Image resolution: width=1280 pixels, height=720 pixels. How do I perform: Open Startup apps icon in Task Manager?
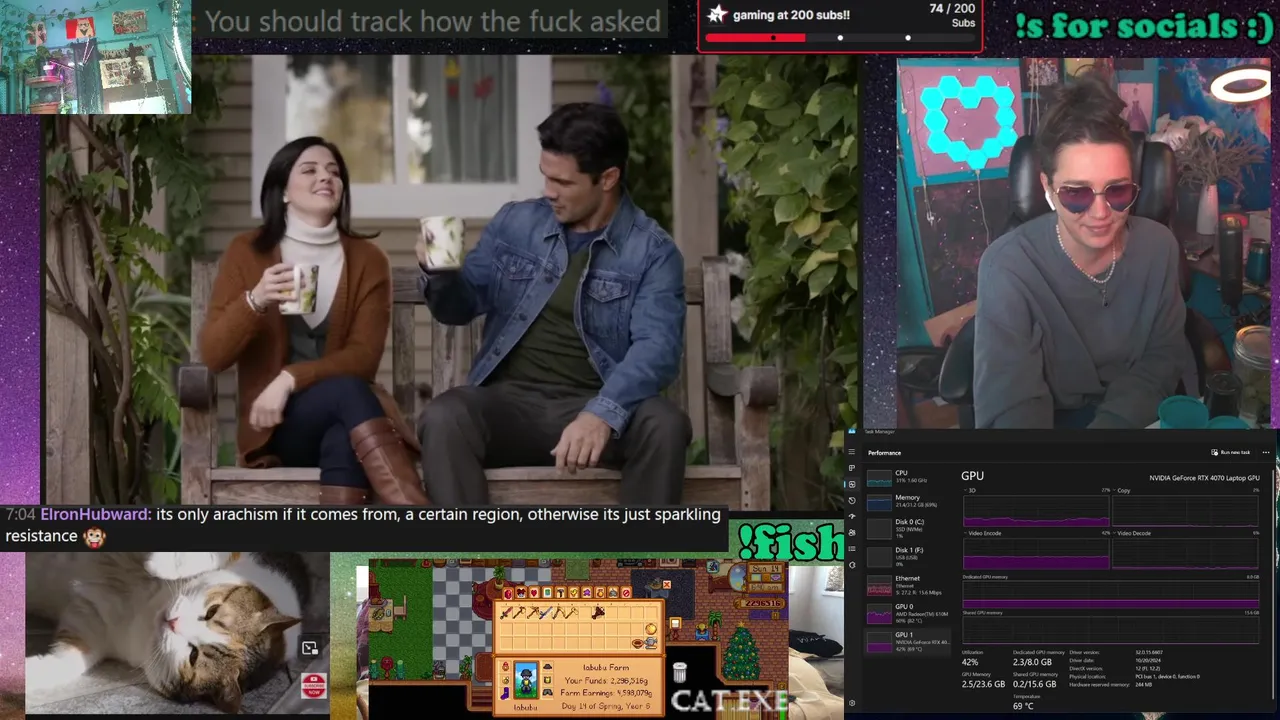[x=852, y=517]
